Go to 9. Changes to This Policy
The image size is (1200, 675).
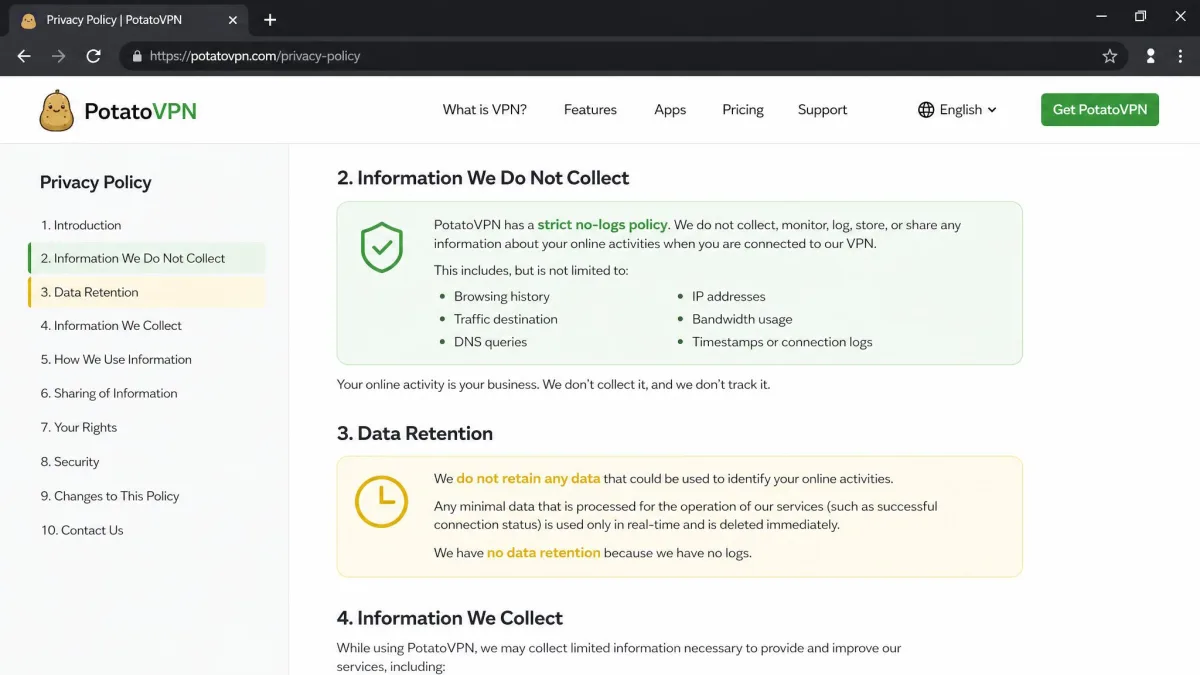click(x=110, y=496)
